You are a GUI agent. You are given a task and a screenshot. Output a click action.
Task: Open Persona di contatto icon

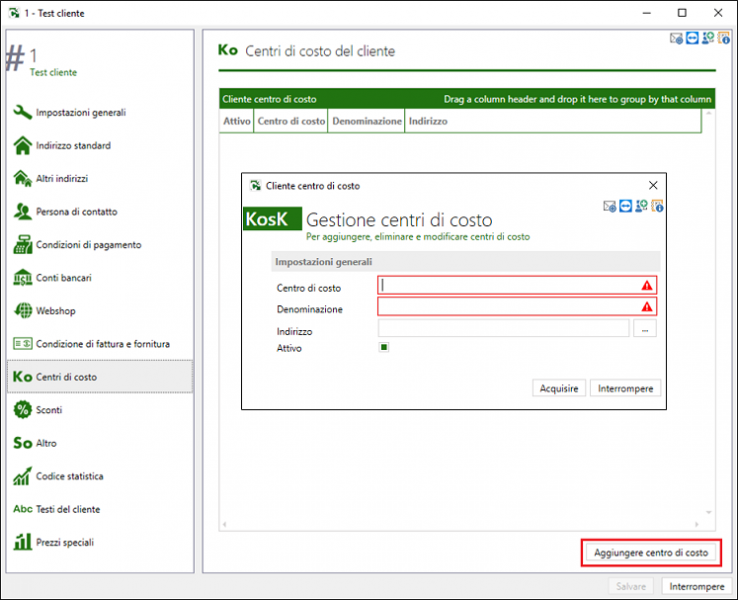click(23, 211)
